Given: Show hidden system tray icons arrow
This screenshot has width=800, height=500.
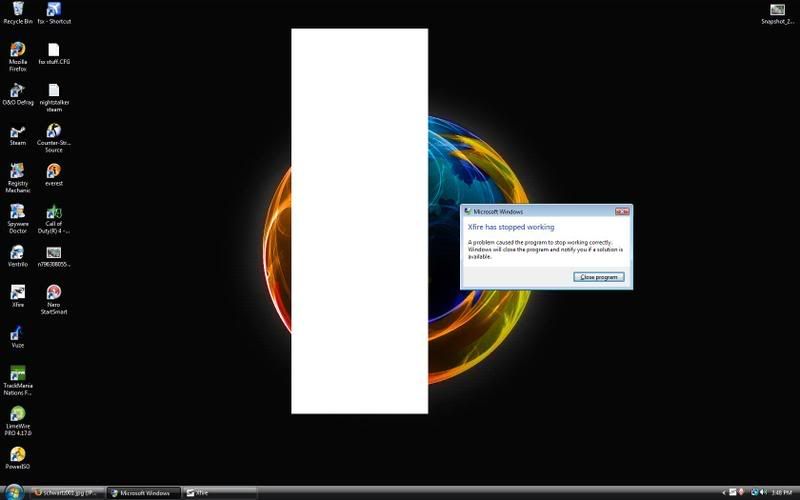Looking at the screenshot, I should pyautogui.click(x=724, y=492).
